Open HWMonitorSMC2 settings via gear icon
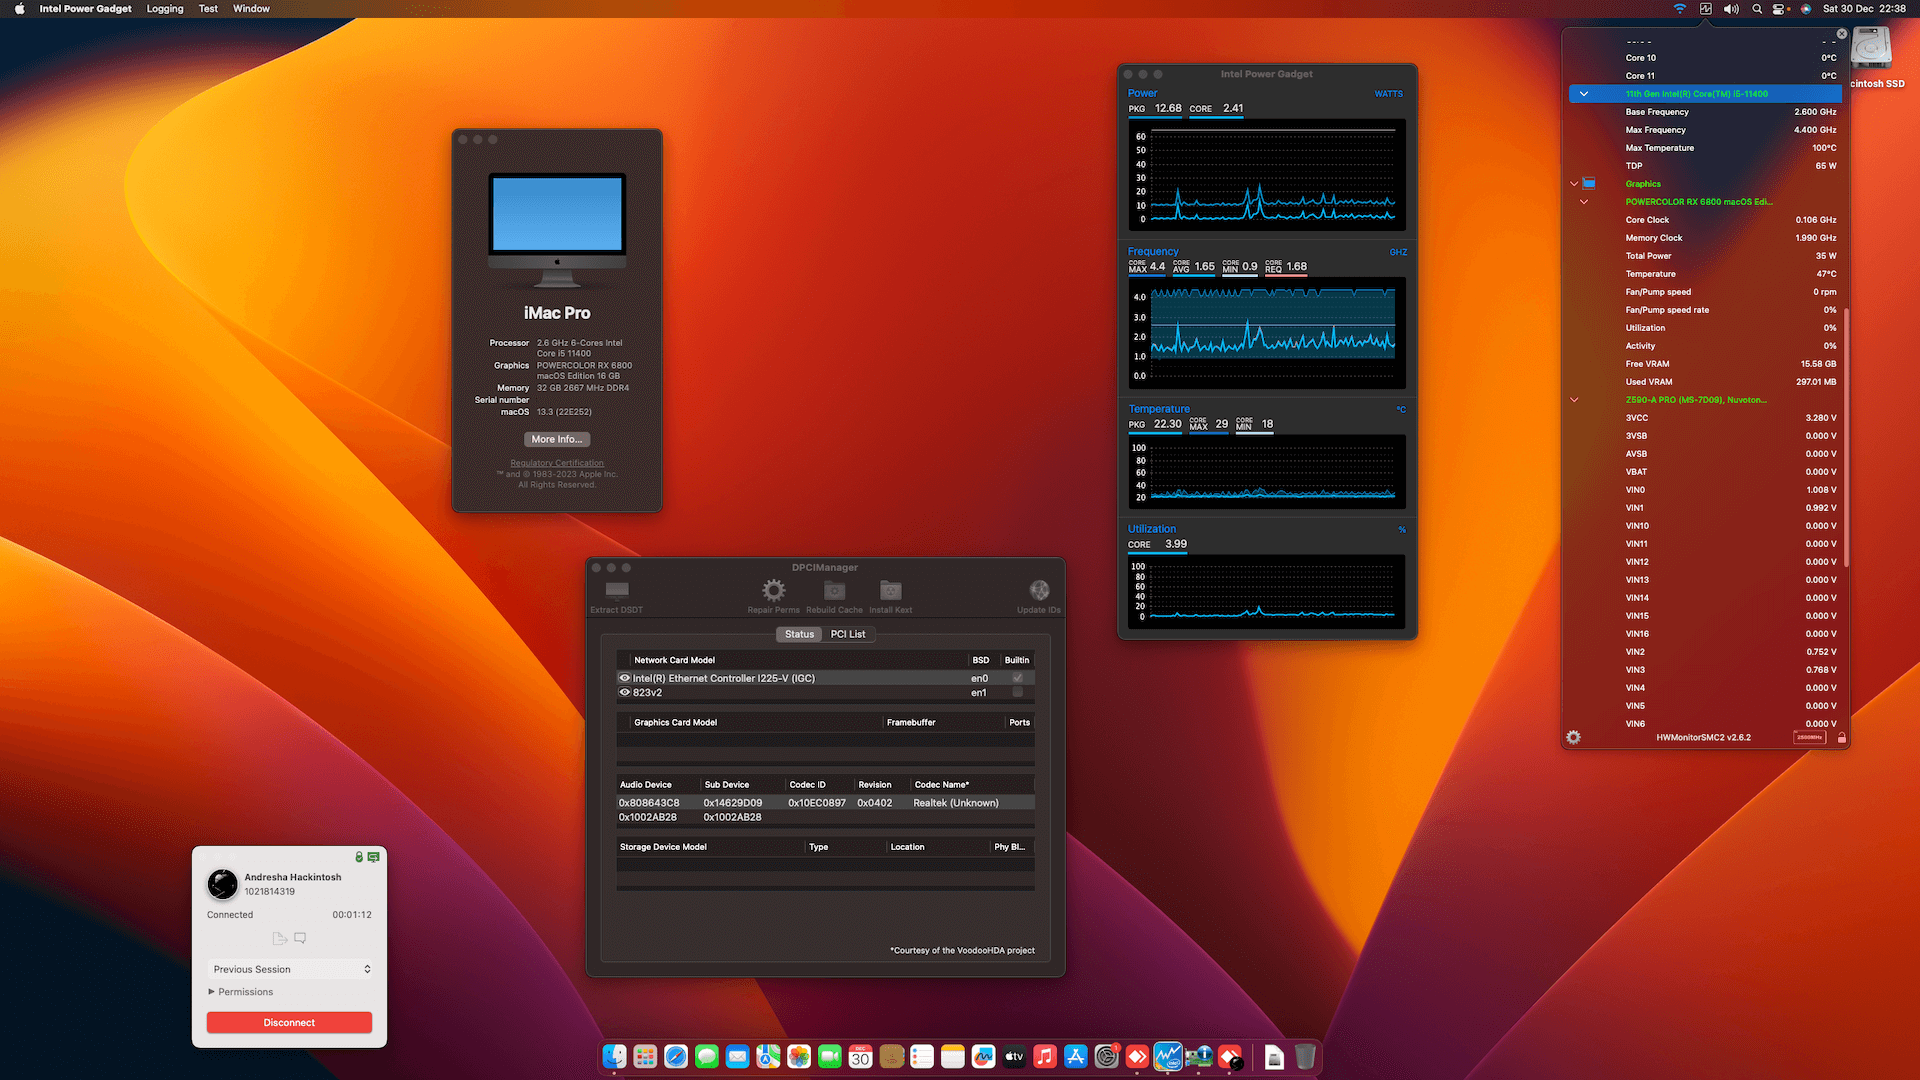Image resolution: width=1920 pixels, height=1080 pixels. pos(1573,737)
